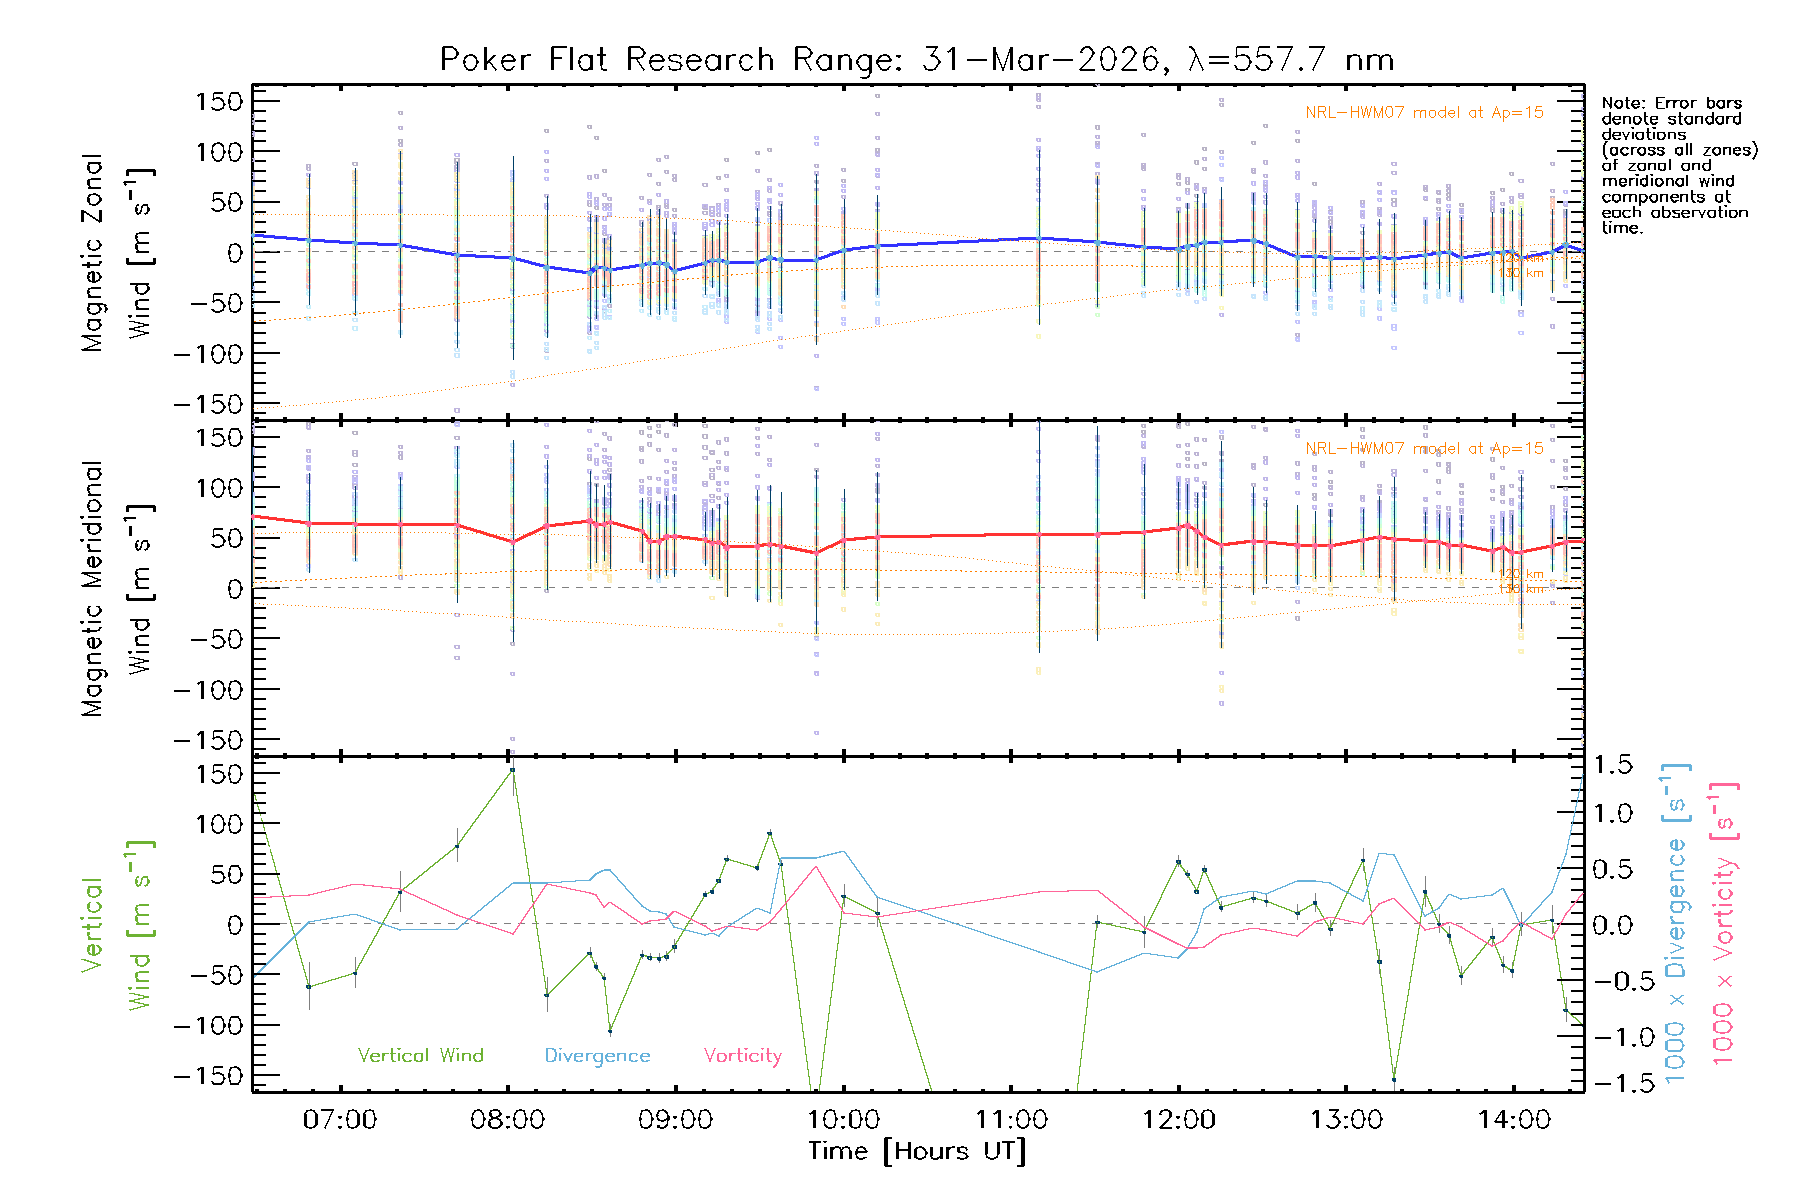This screenshot has width=1800, height=1200.
Task: Click the error bars note text
Action: point(1679,165)
